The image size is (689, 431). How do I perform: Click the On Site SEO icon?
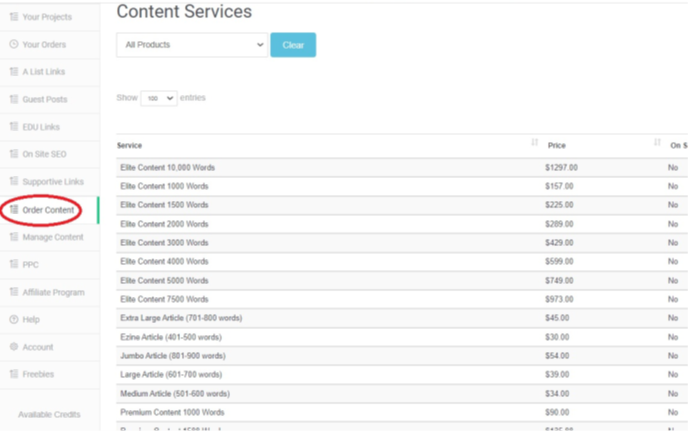coord(13,154)
